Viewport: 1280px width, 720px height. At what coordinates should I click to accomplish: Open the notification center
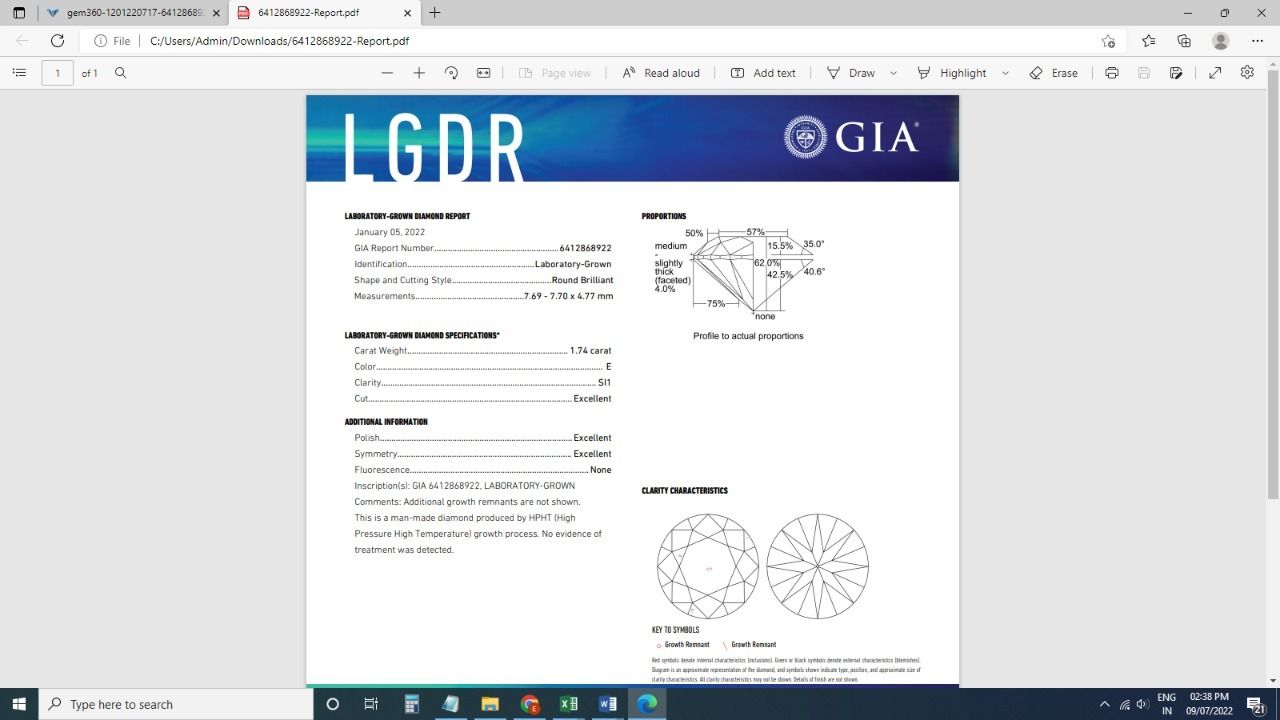1257,704
